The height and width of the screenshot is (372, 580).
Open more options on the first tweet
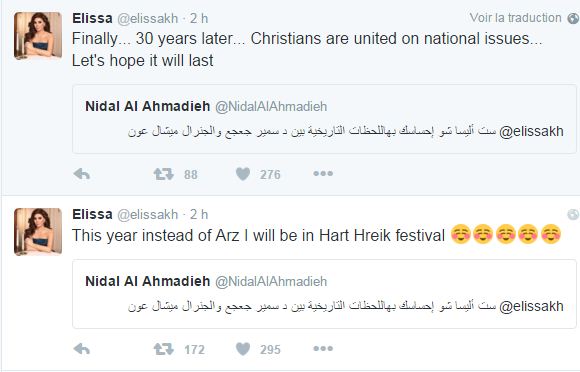323,173
